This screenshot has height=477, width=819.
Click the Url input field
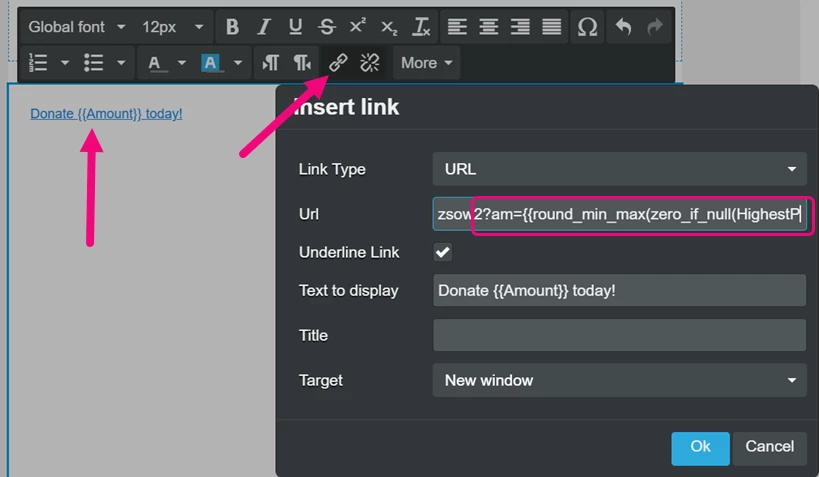(619, 214)
